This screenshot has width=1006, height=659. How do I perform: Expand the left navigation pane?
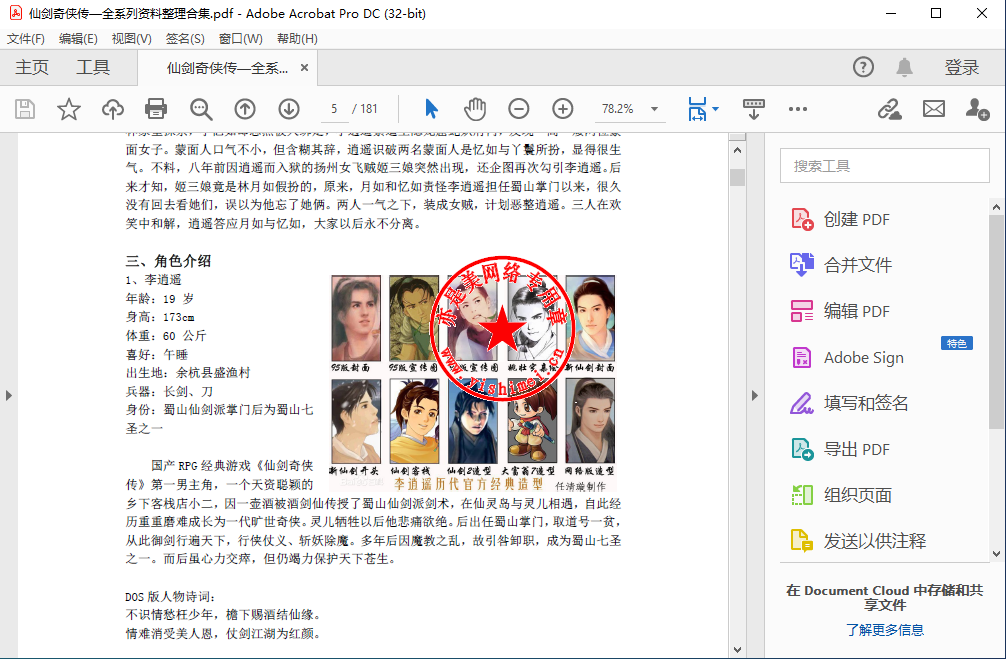point(8,395)
